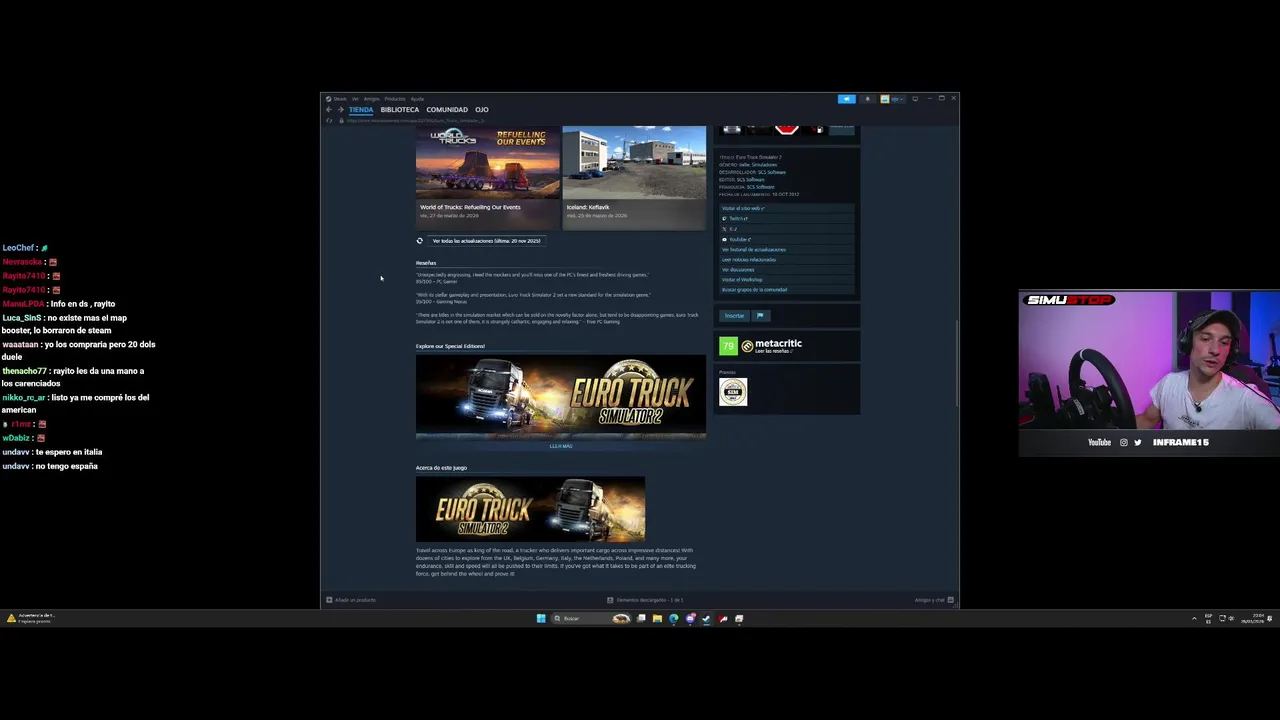
Task: Open Elementos descargados download status
Action: point(645,600)
